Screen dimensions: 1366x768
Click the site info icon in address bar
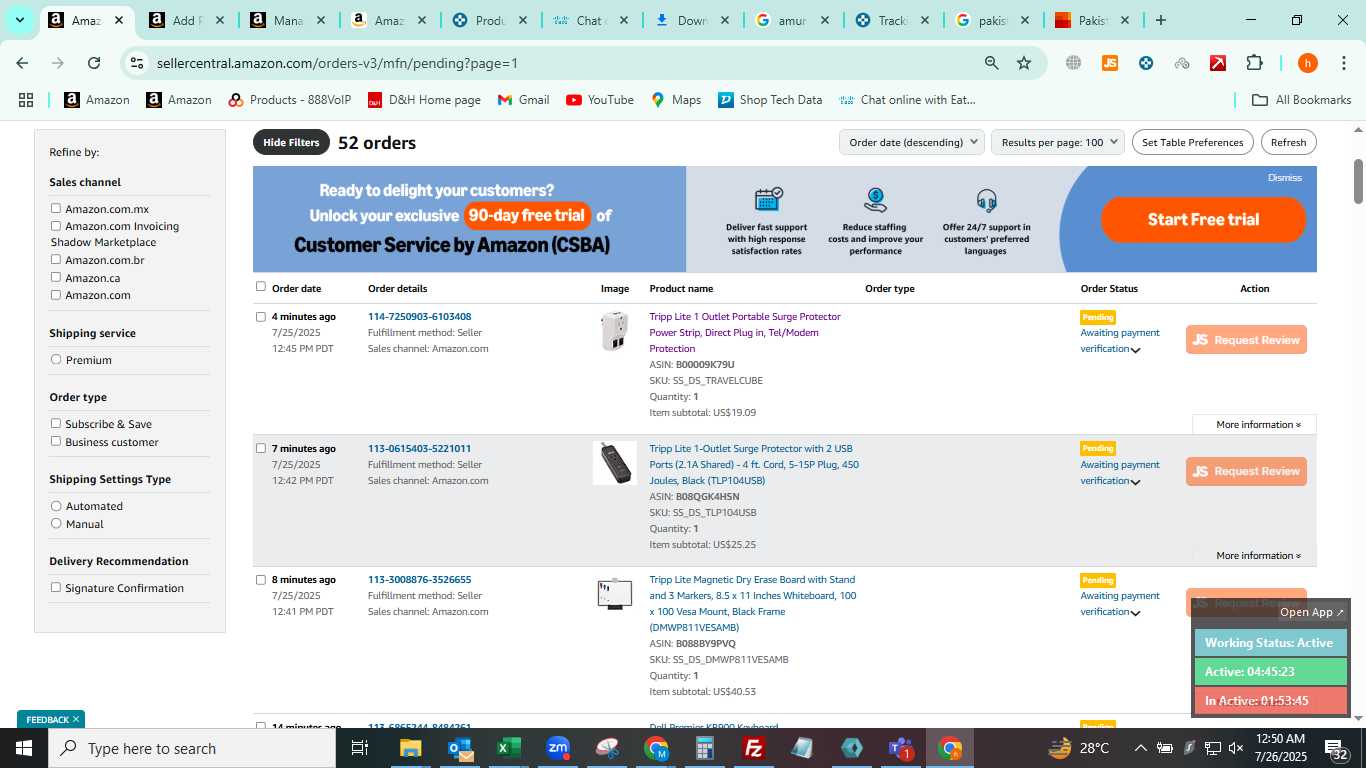[137, 63]
